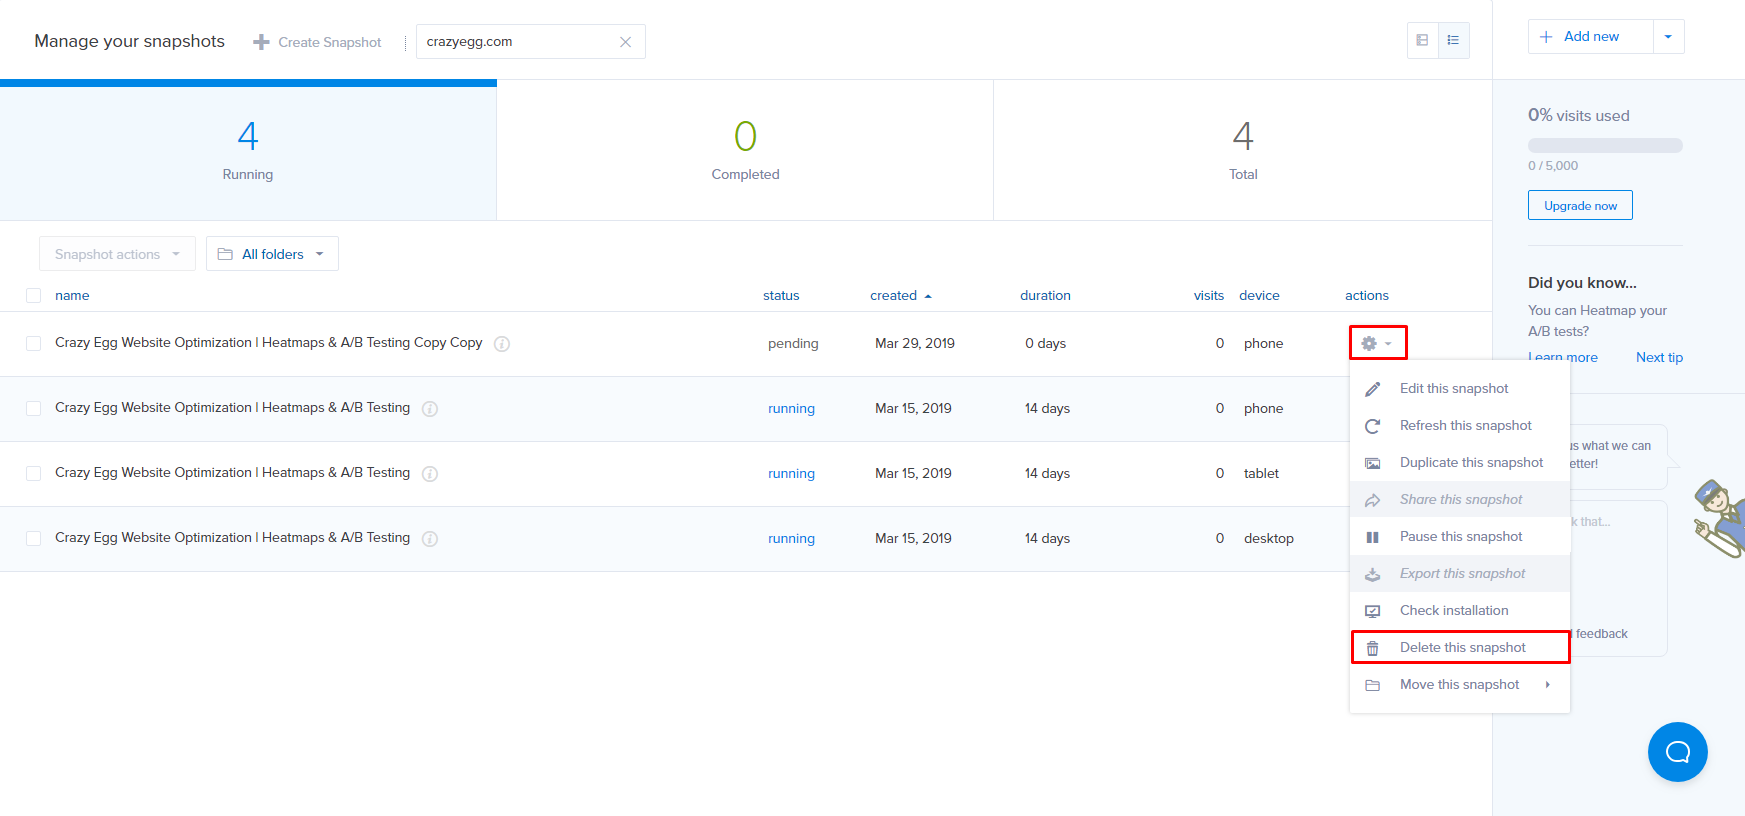1745x816 pixels.
Task: Choose Check installation from the menu
Action: coord(1460,611)
